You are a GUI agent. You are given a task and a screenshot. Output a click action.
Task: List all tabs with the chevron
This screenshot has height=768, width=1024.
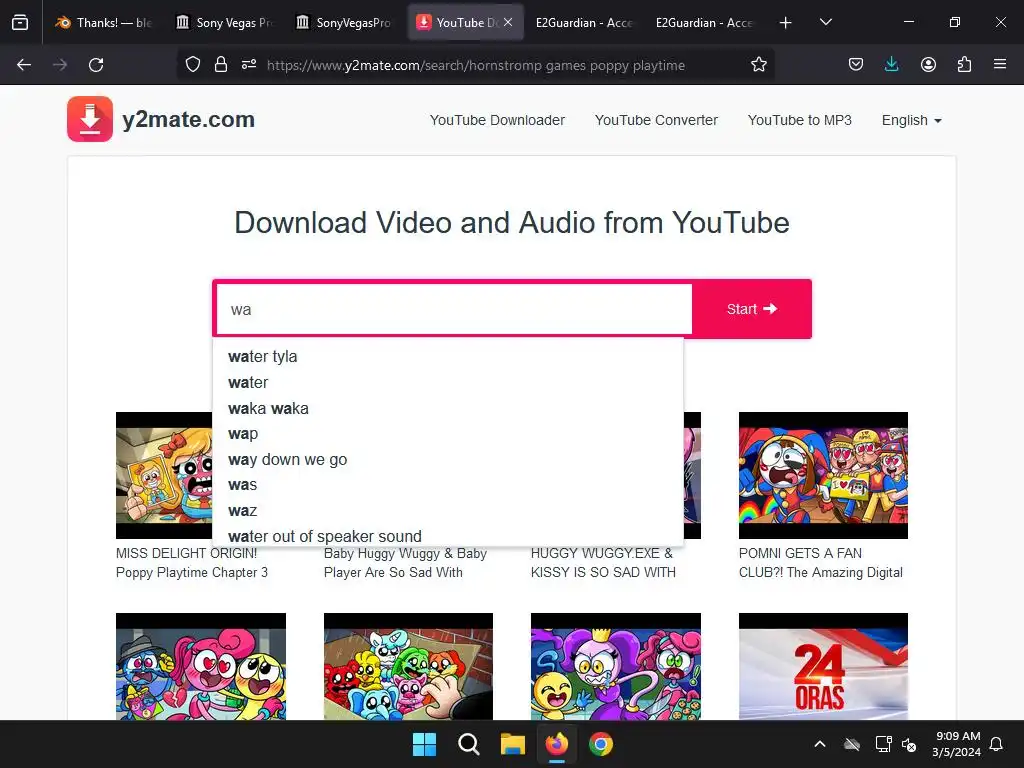(x=825, y=22)
